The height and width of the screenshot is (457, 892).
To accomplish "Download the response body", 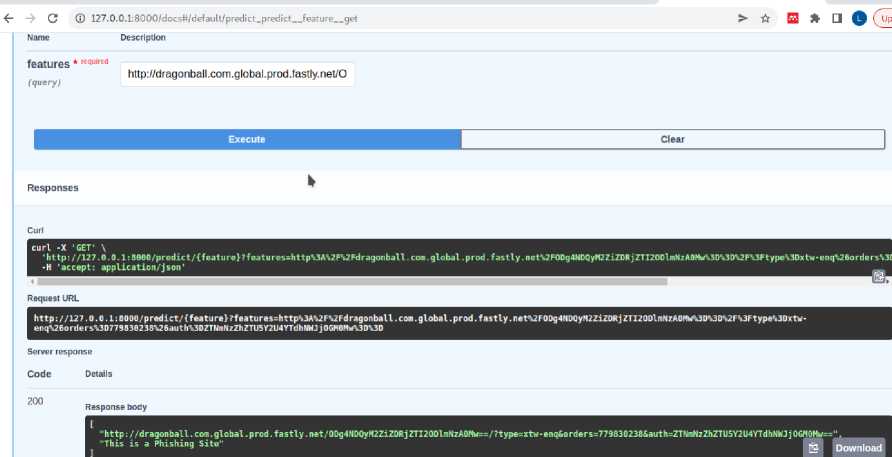I will 858,447.
